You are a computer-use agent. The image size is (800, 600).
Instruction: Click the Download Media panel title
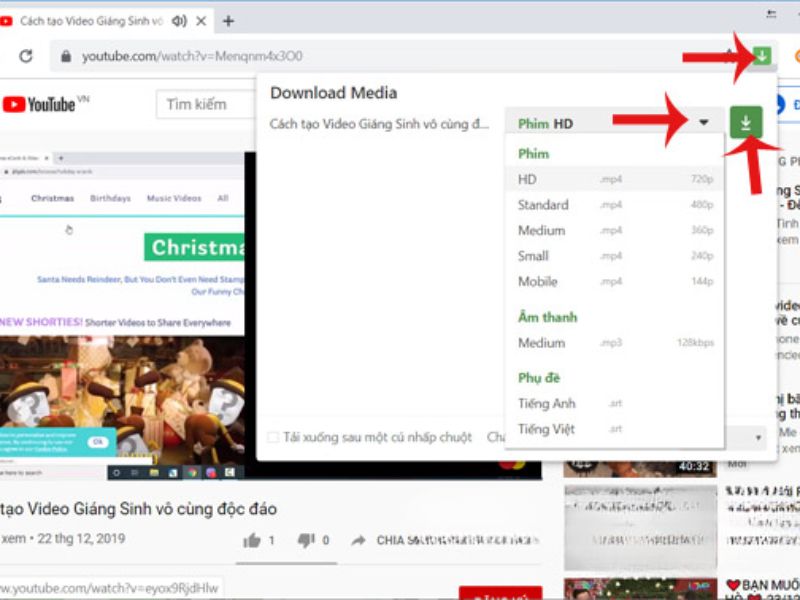pos(334,93)
